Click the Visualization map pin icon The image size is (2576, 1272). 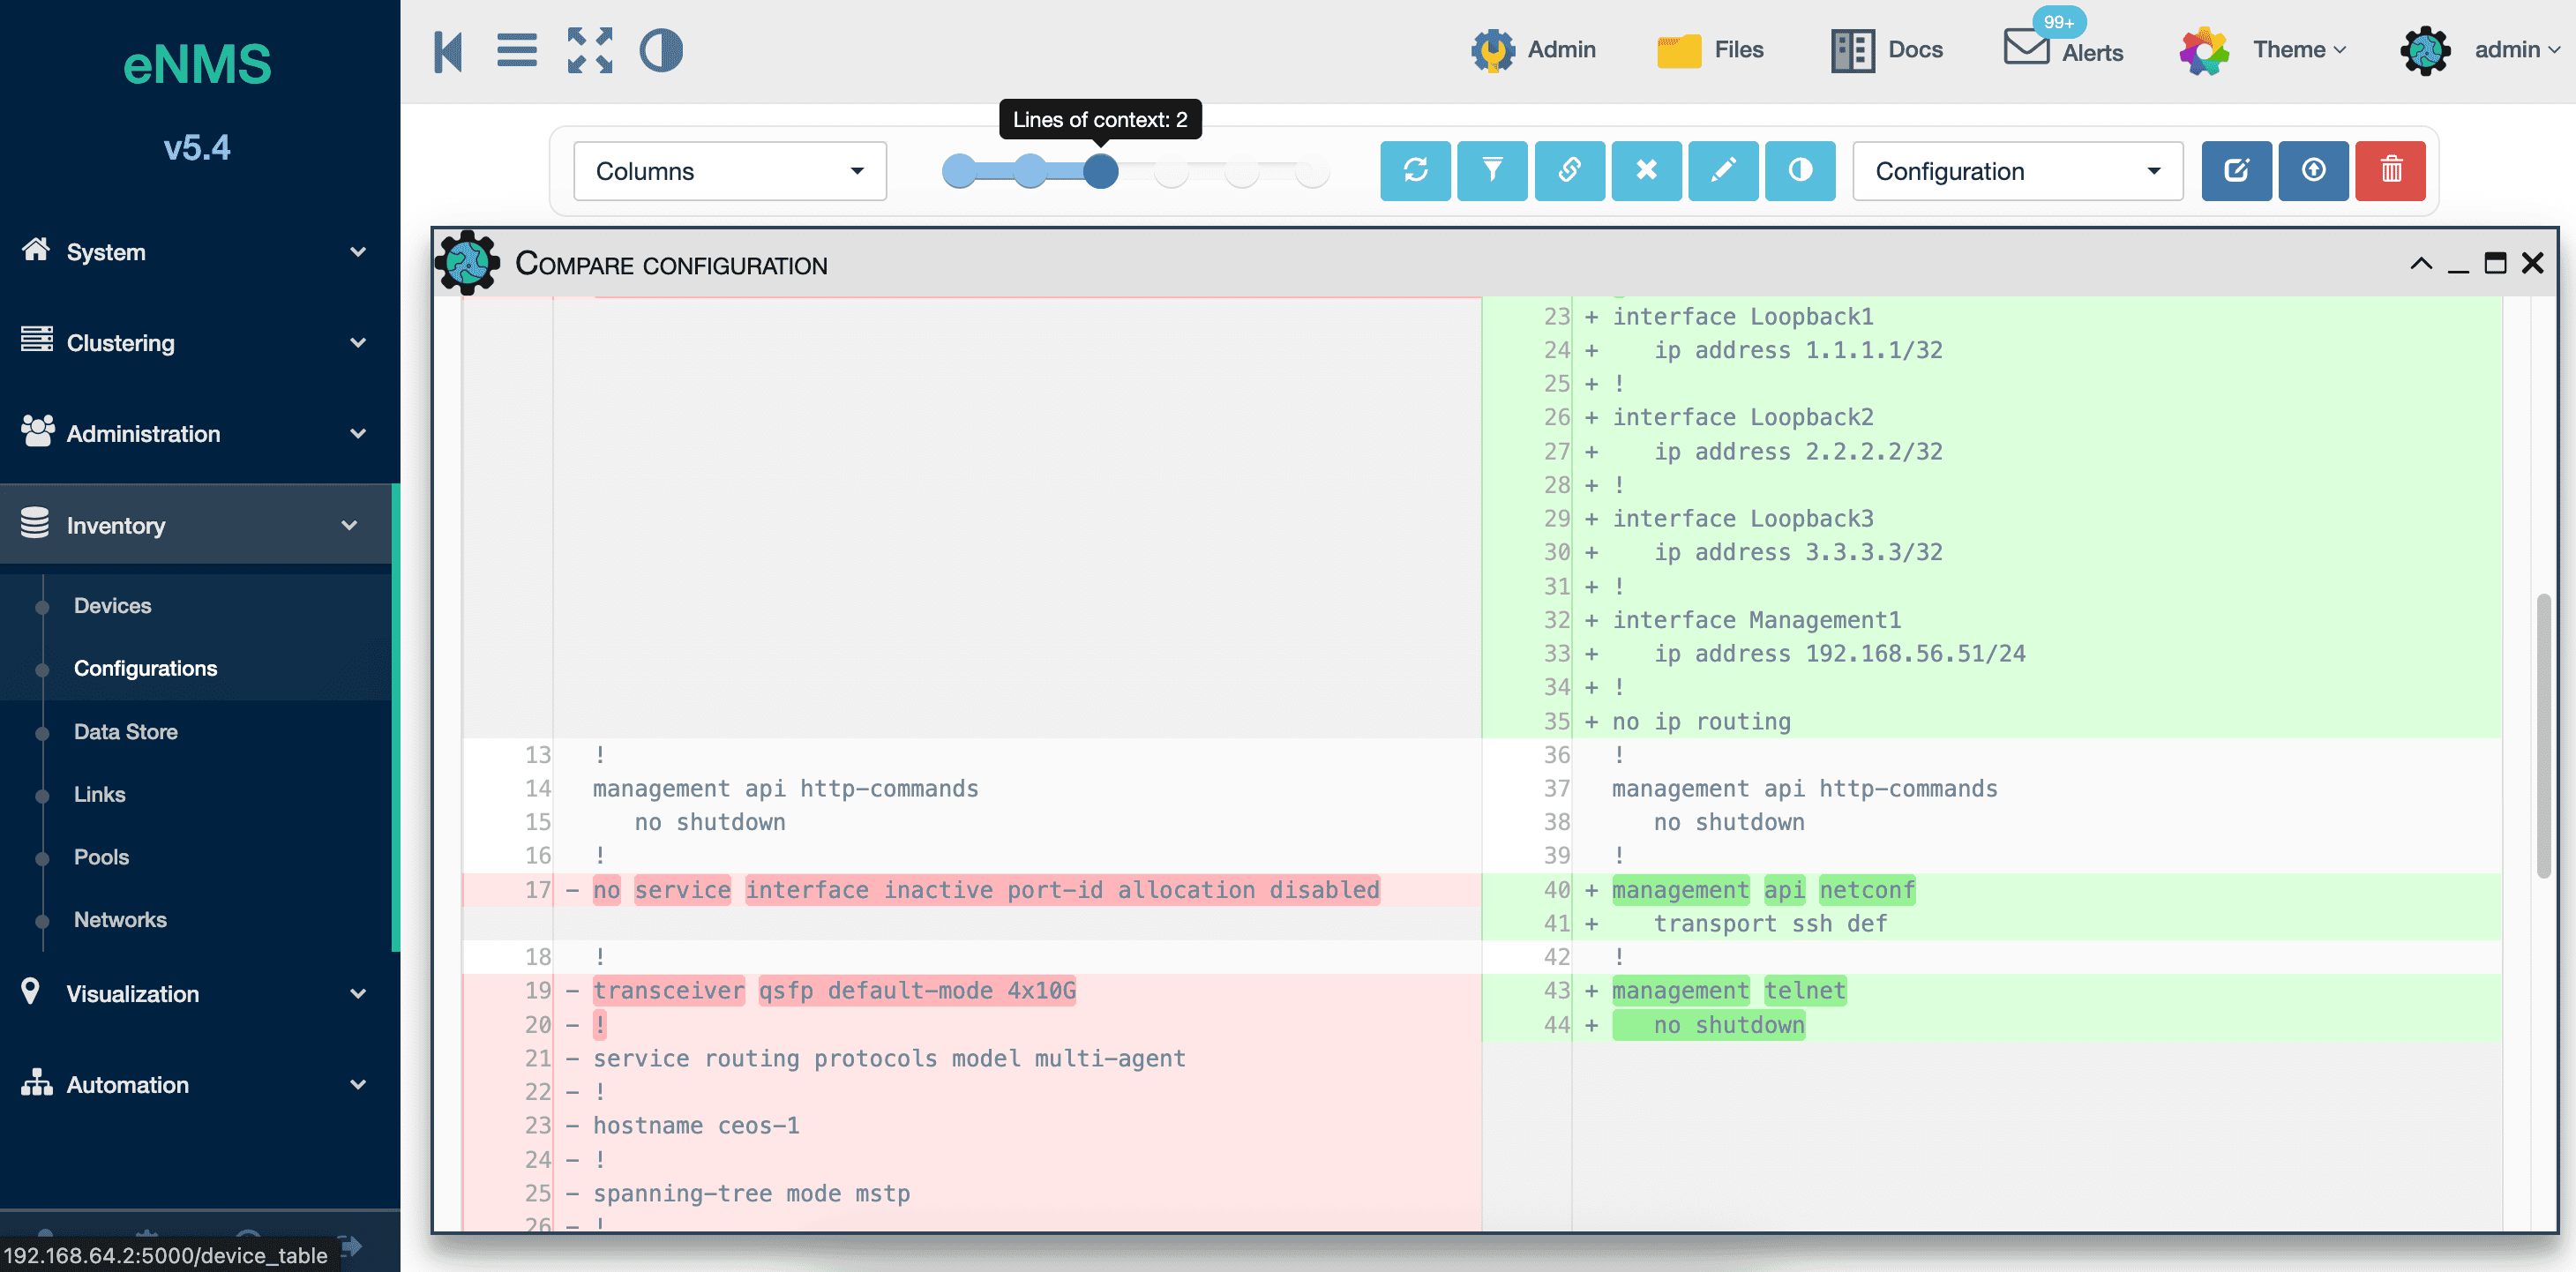pos(30,991)
